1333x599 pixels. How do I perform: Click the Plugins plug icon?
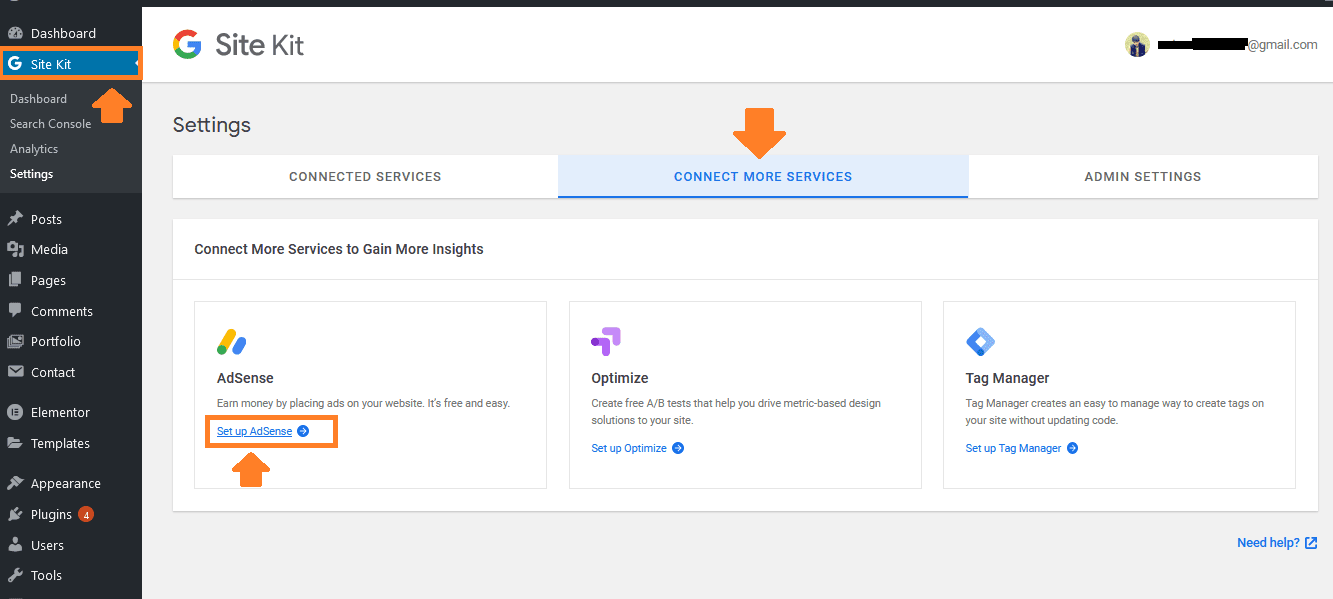pyautogui.click(x=15, y=514)
